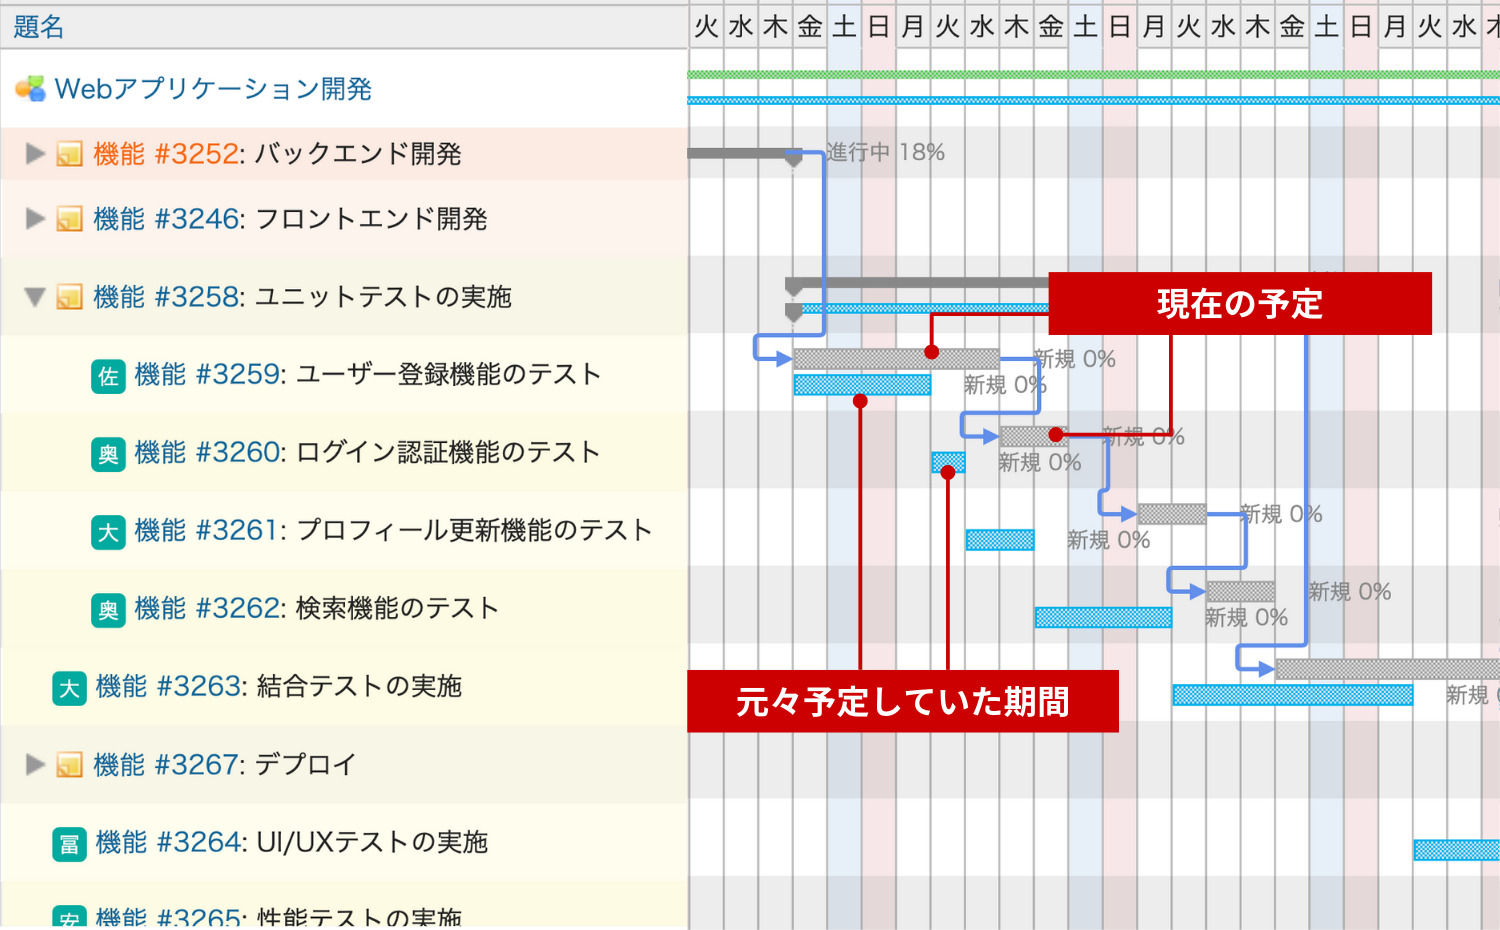Select the blue baseline bar for #3262
The width and height of the screenshot is (1500, 930).
[1103, 617]
